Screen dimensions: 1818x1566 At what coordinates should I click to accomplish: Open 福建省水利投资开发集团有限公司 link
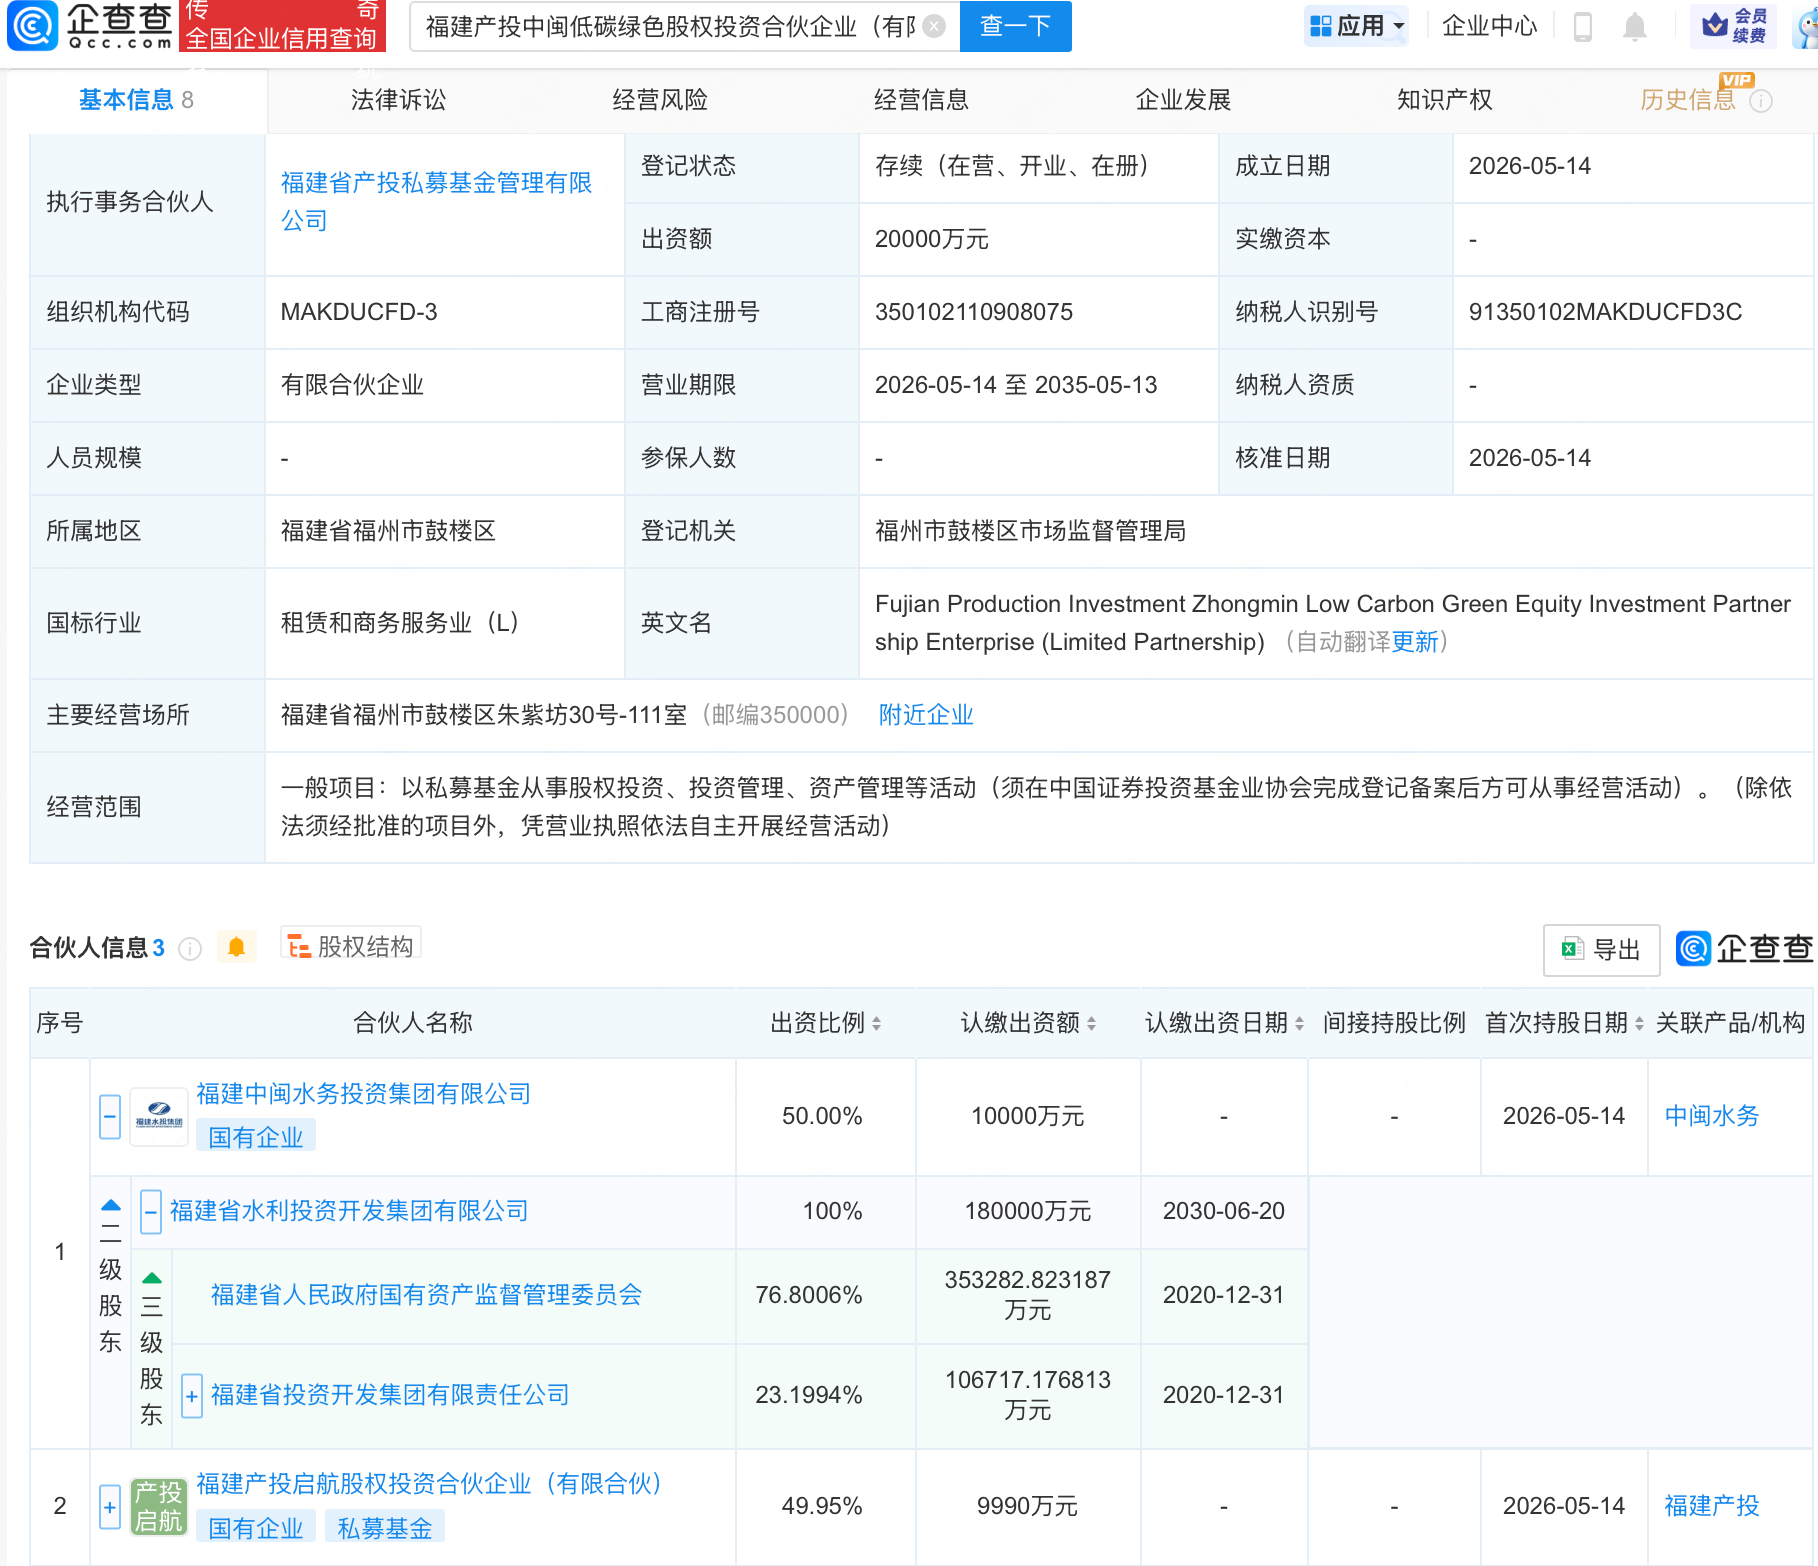[x=349, y=1210]
